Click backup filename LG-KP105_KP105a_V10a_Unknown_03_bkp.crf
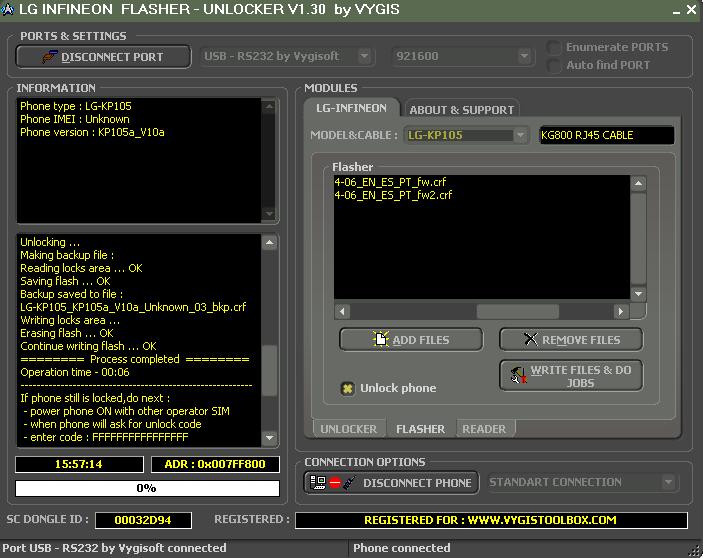This screenshot has width=703, height=558. 133,307
